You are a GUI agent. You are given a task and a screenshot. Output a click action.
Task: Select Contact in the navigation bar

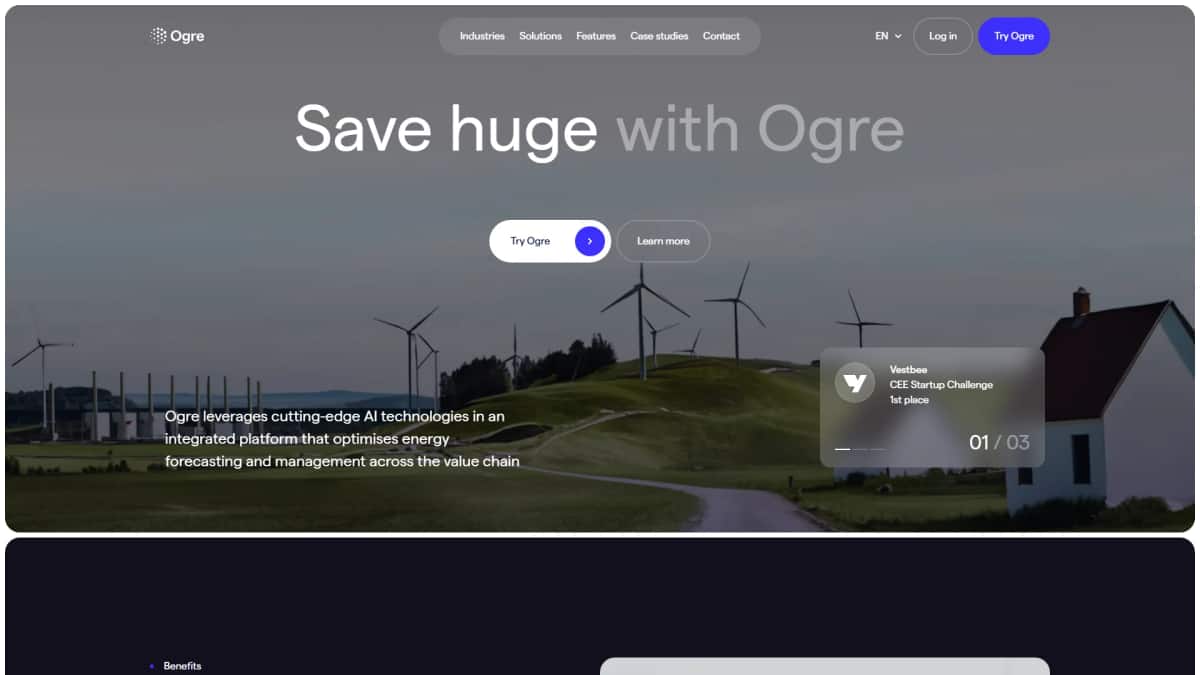click(x=721, y=36)
